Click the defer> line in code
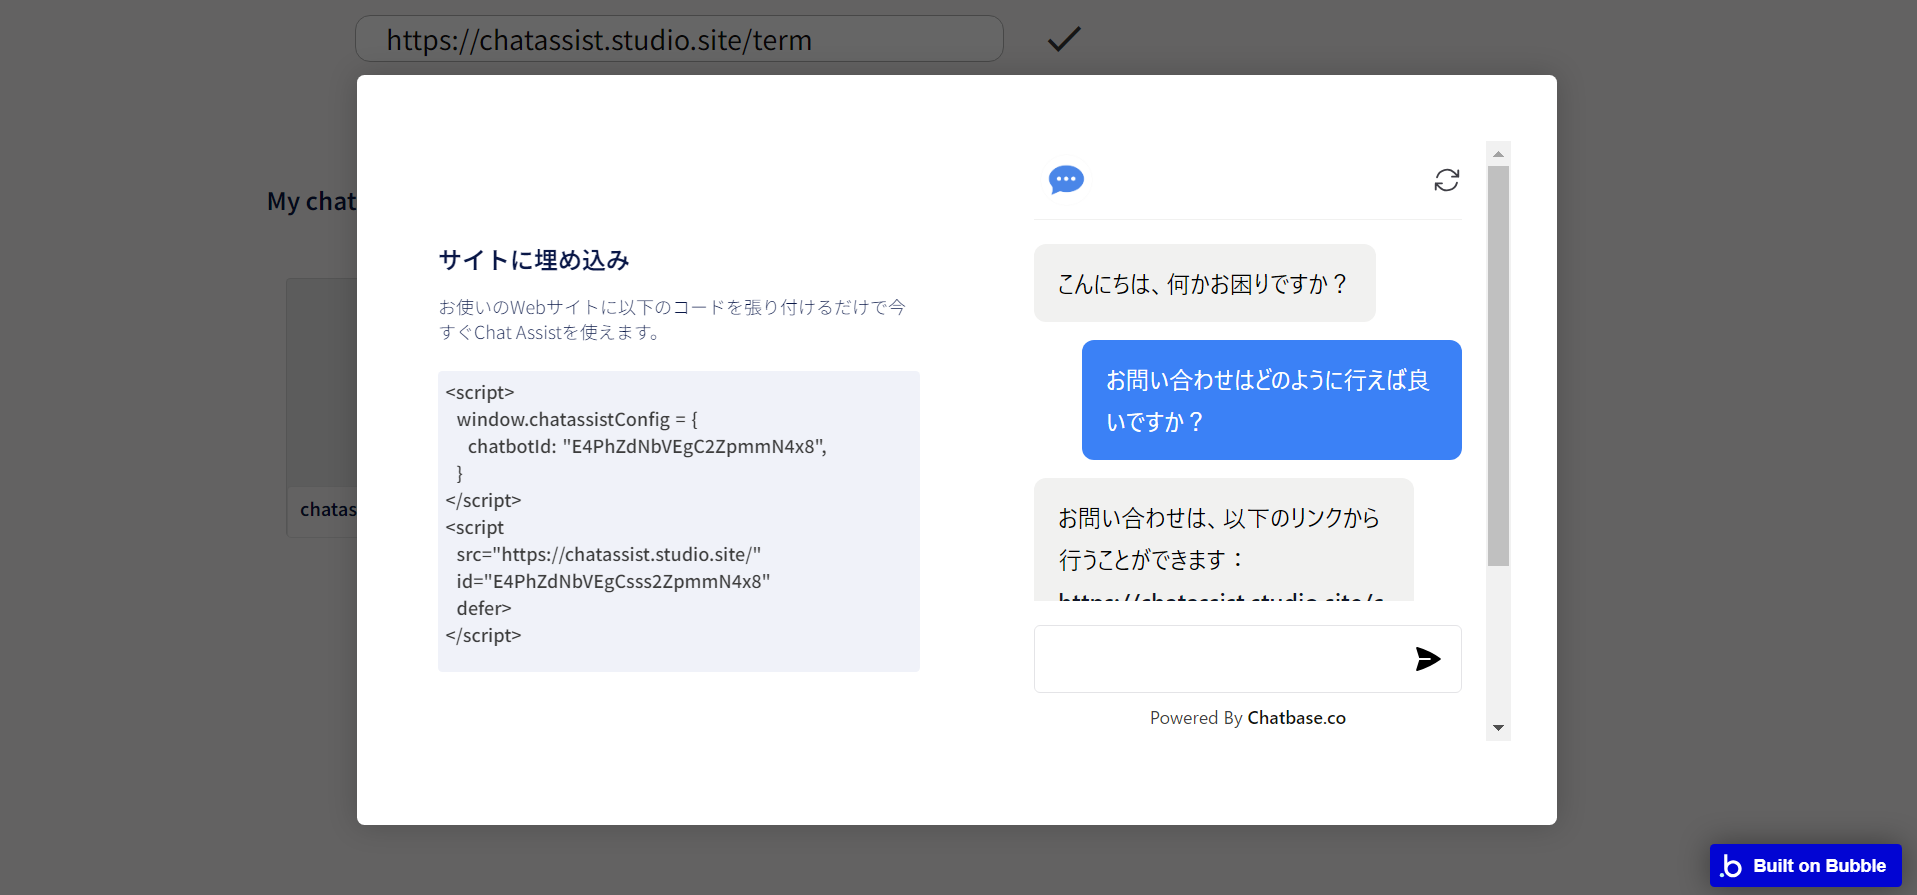This screenshot has height=895, width=1917. click(484, 609)
